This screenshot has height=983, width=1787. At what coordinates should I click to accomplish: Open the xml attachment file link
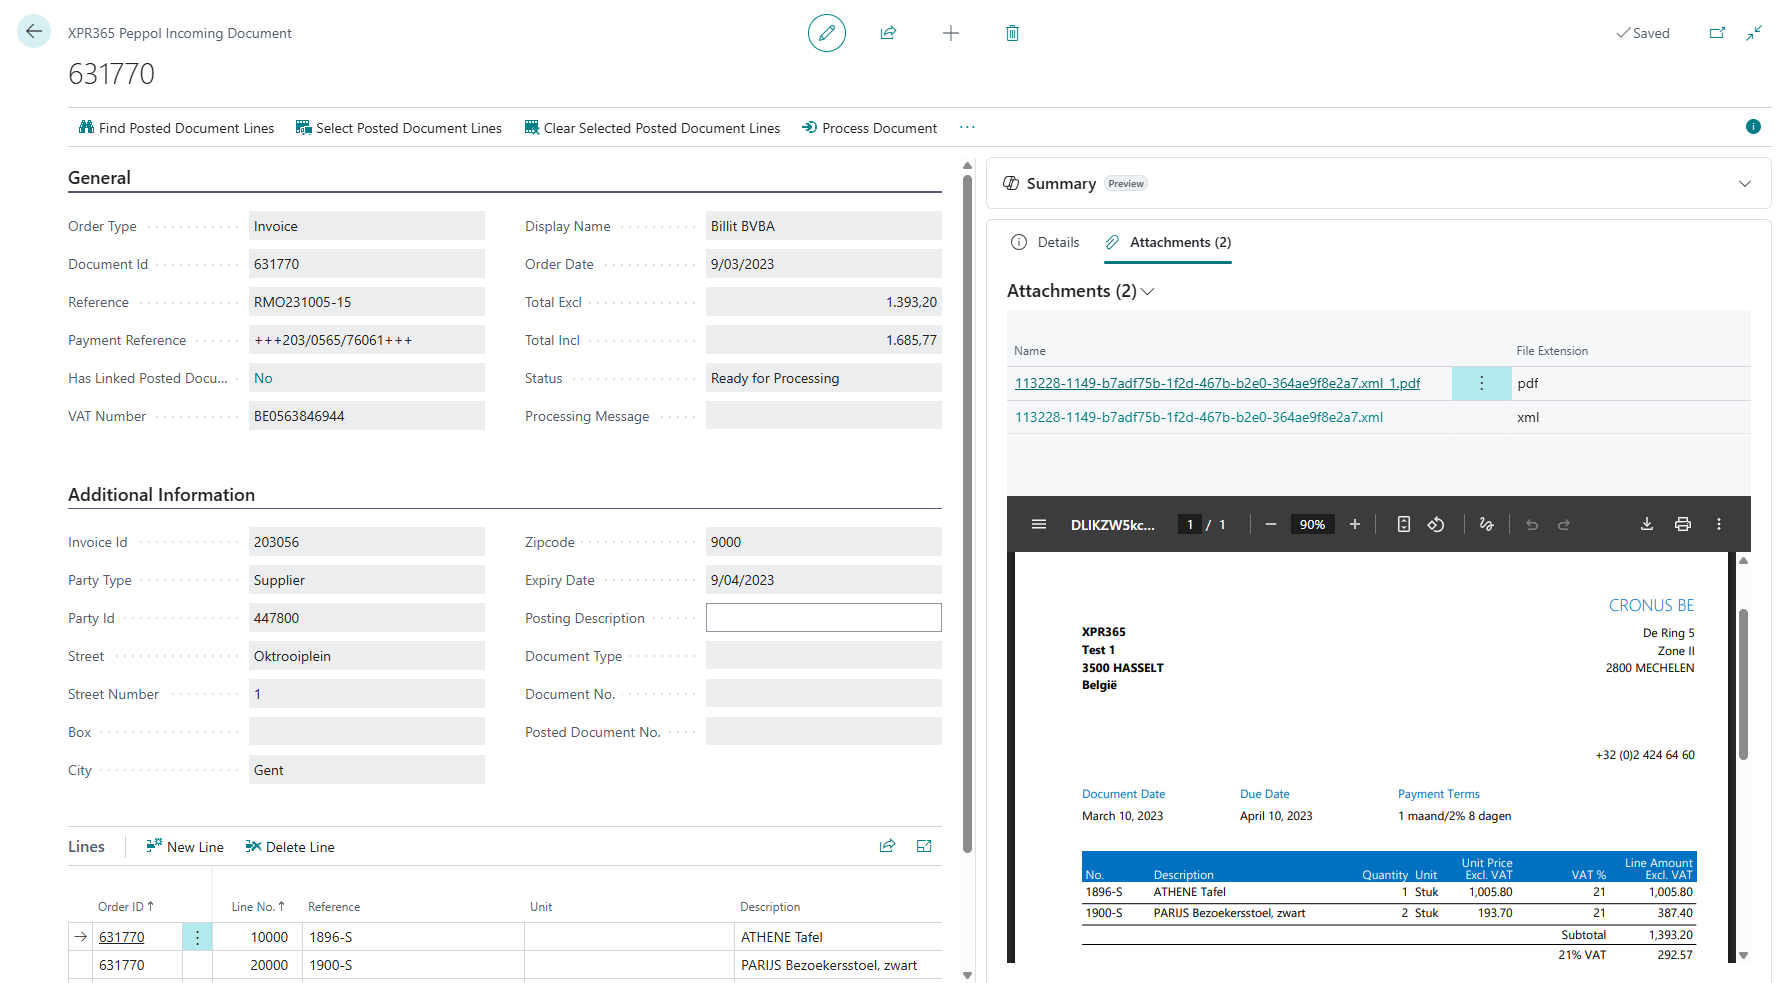(x=1199, y=417)
